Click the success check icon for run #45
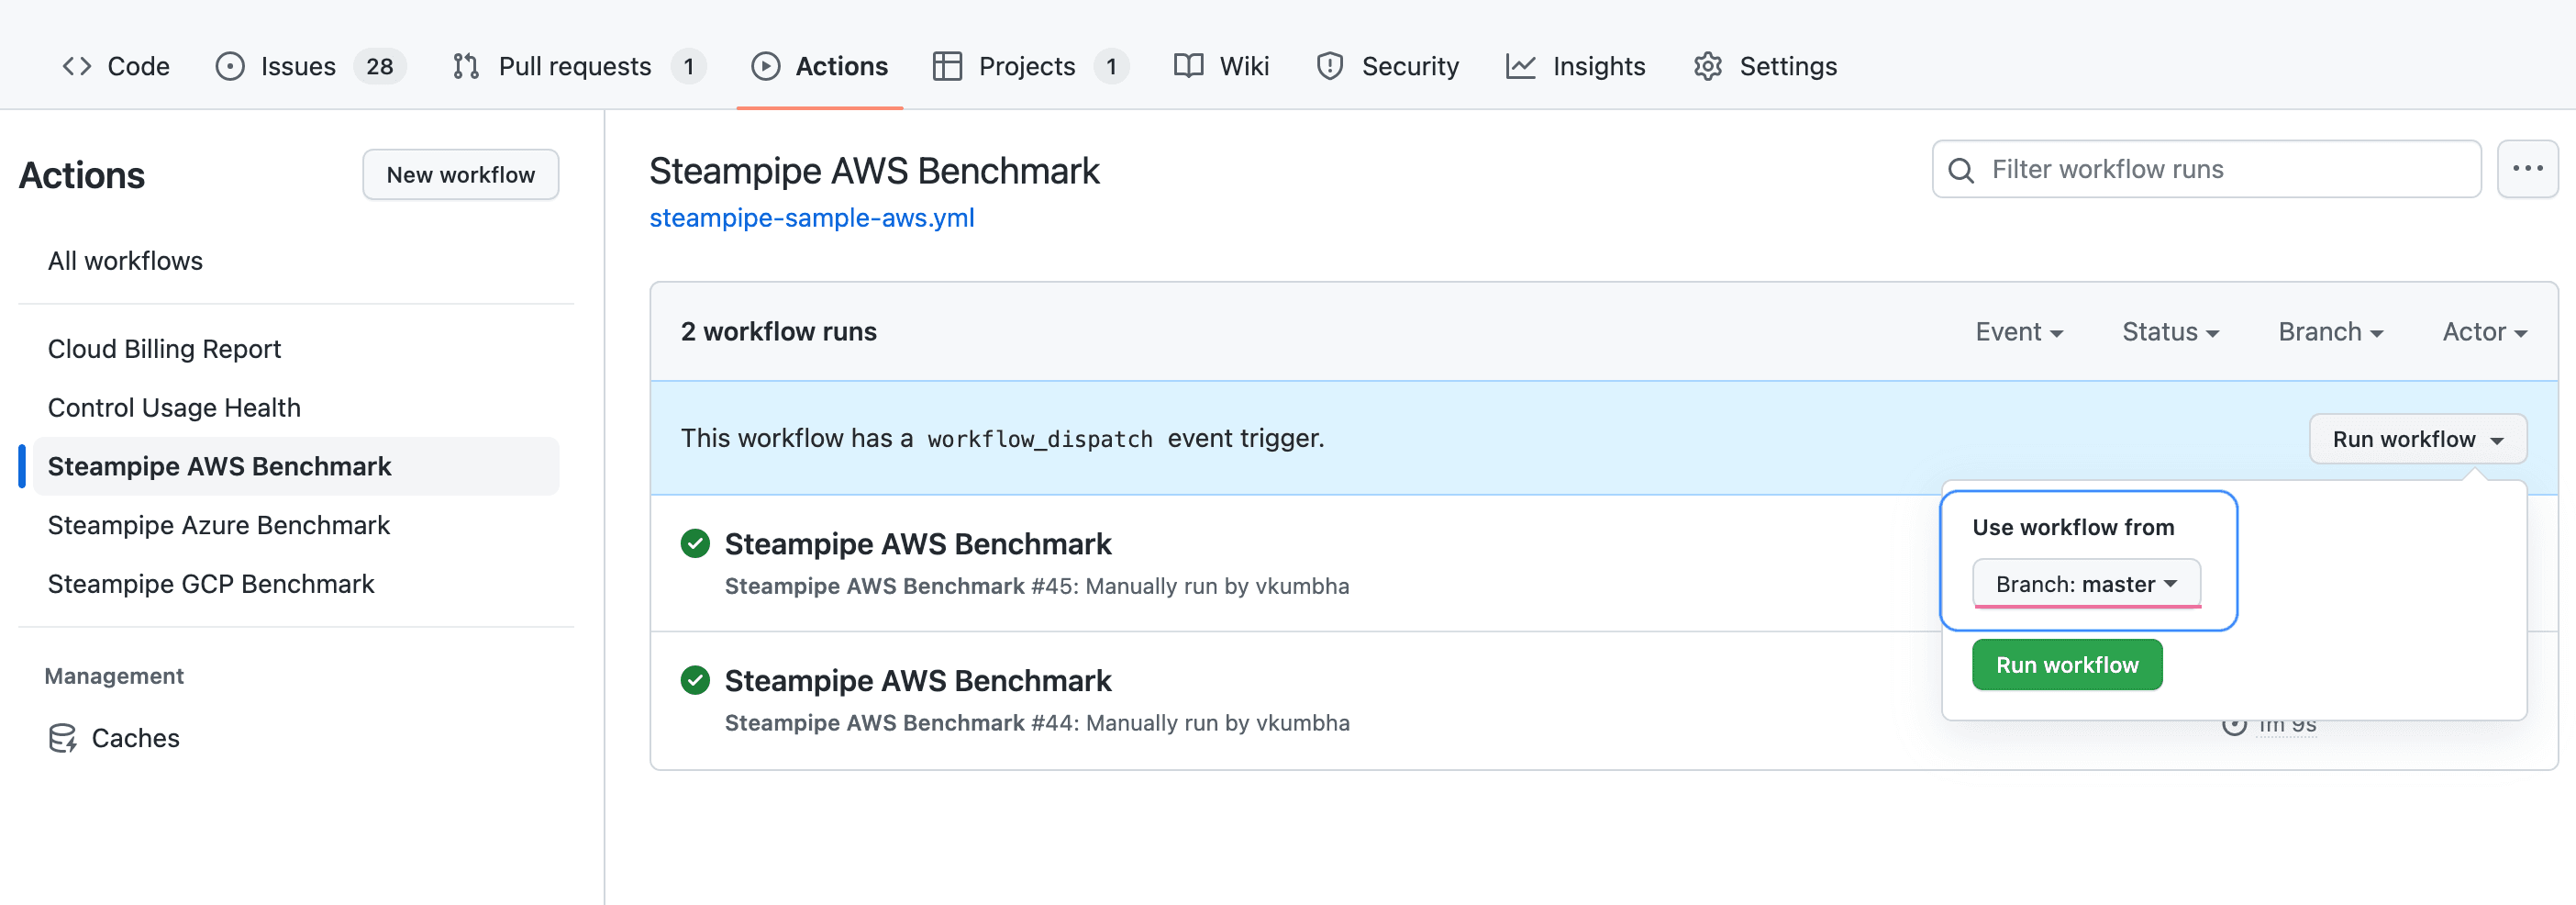The height and width of the screenshot is (905, 2576). (695, 543)
